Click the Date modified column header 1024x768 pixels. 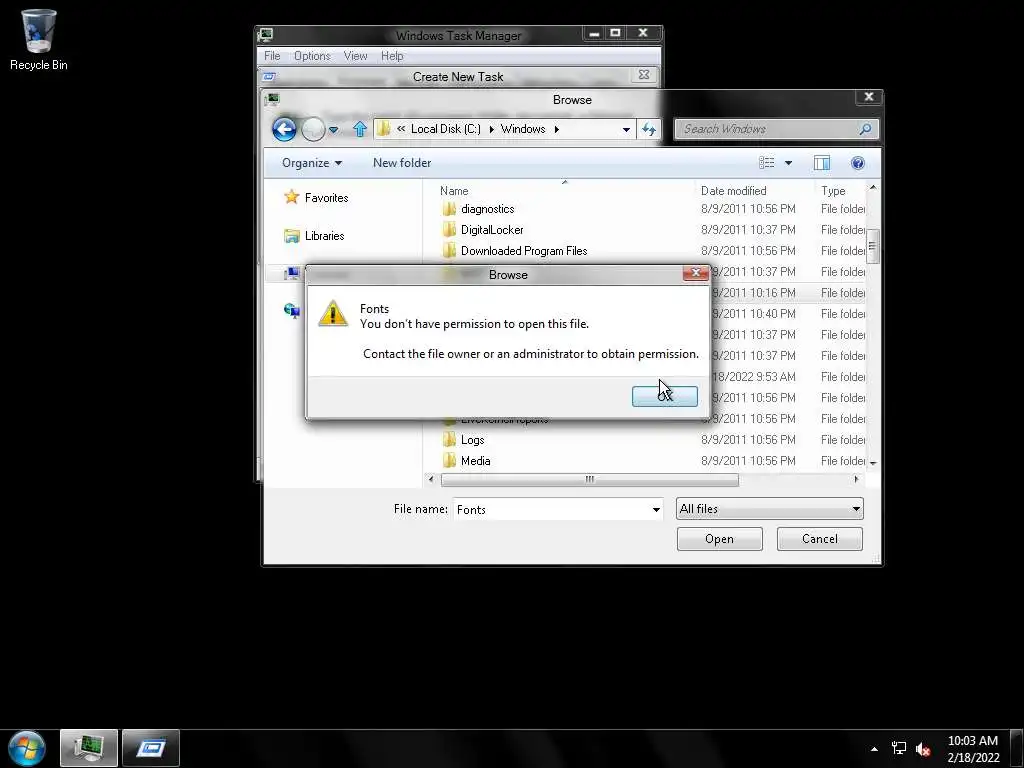[733, 191]
